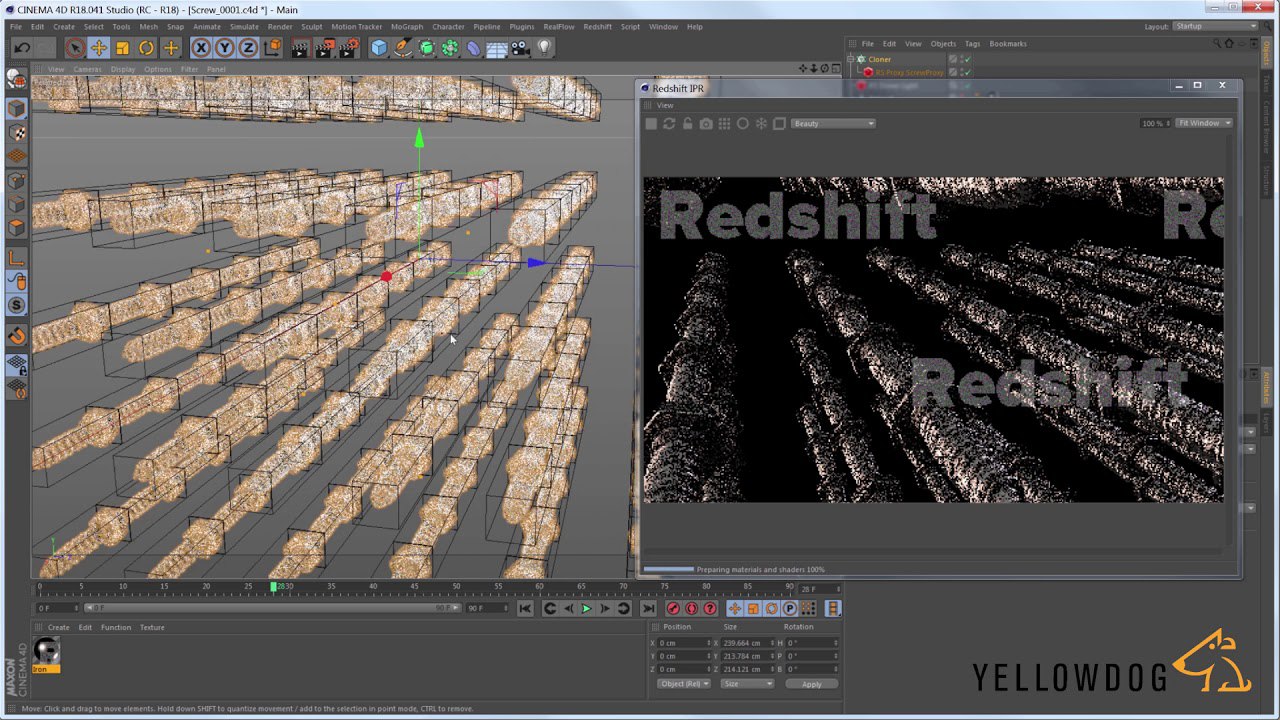The width and height of the screenshot is (1280, 720).
Task: Toggle the RS Proxy ScrewProxy enable checkmark
Action: tap(968, 72)
